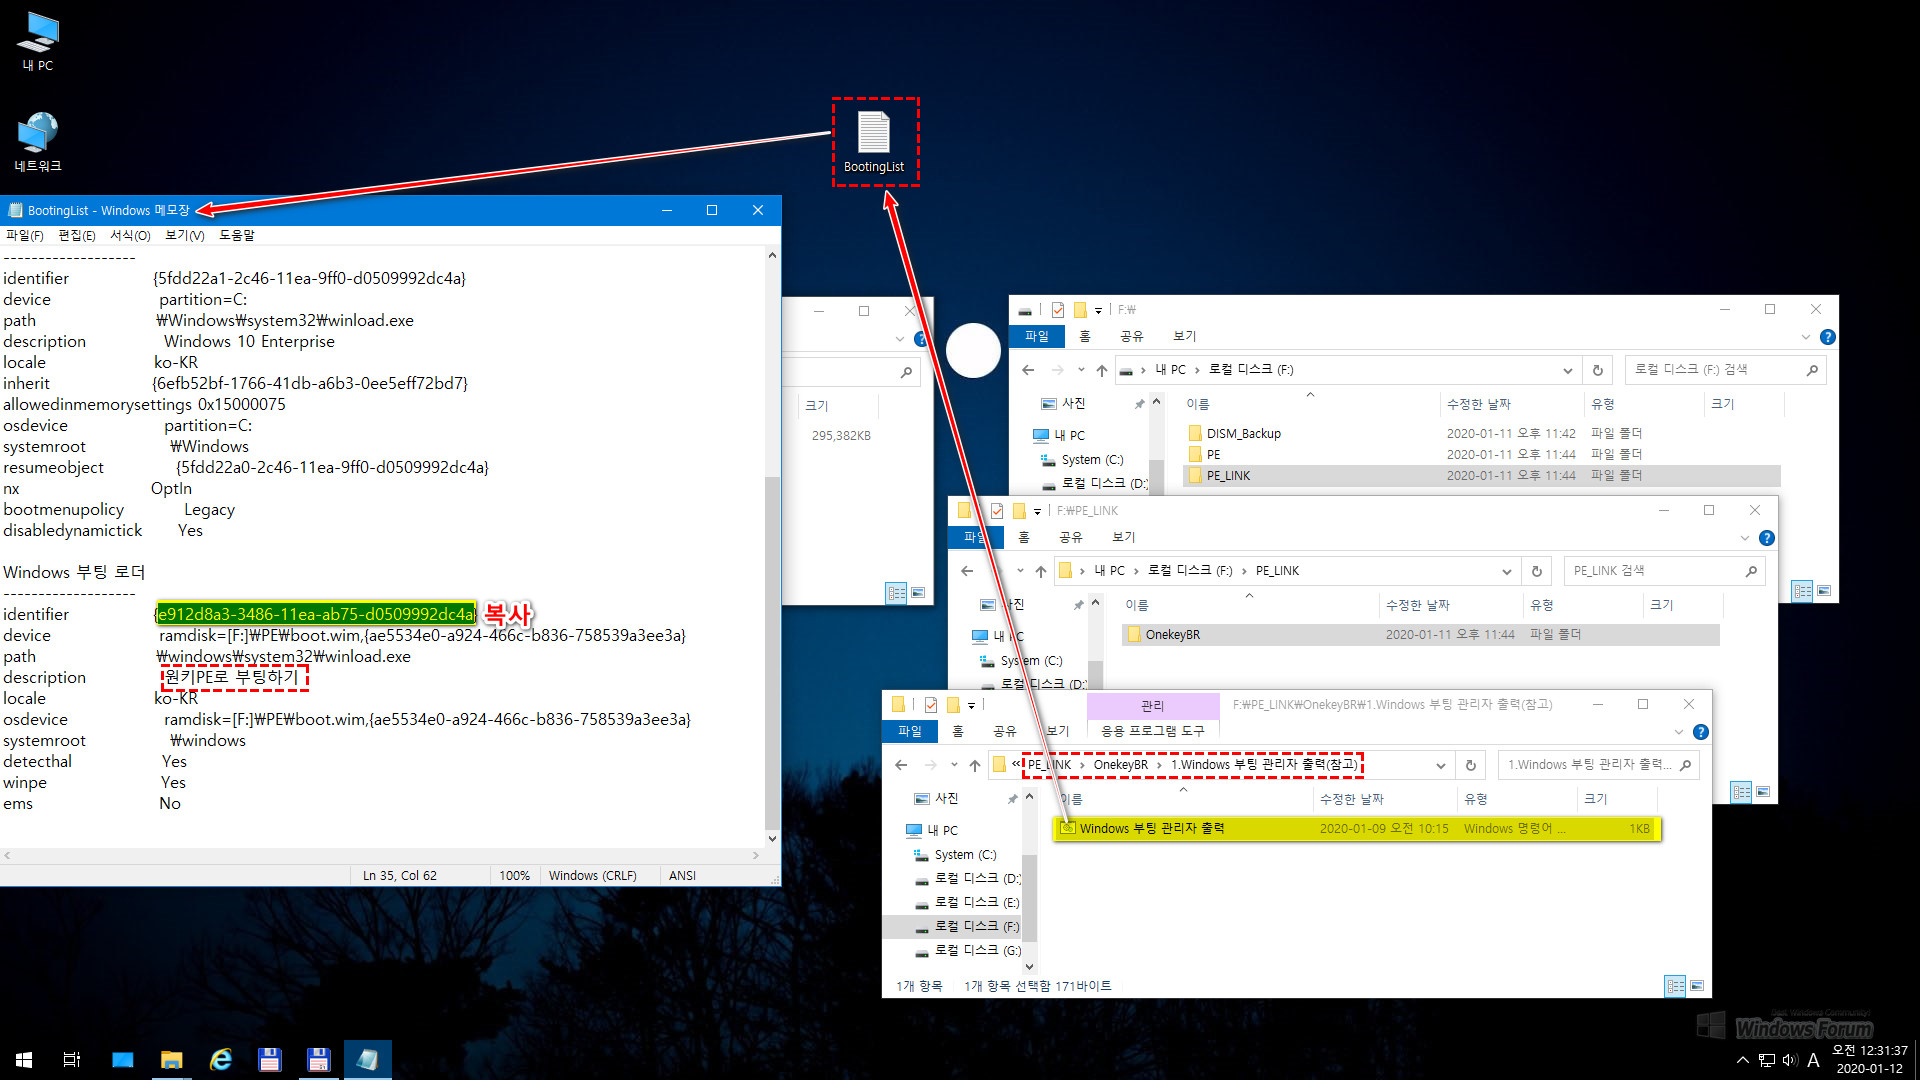Screen dimensions: 1920x1080
Task: Expand address dropdown in PE_LINK window
Action: 1506,571
